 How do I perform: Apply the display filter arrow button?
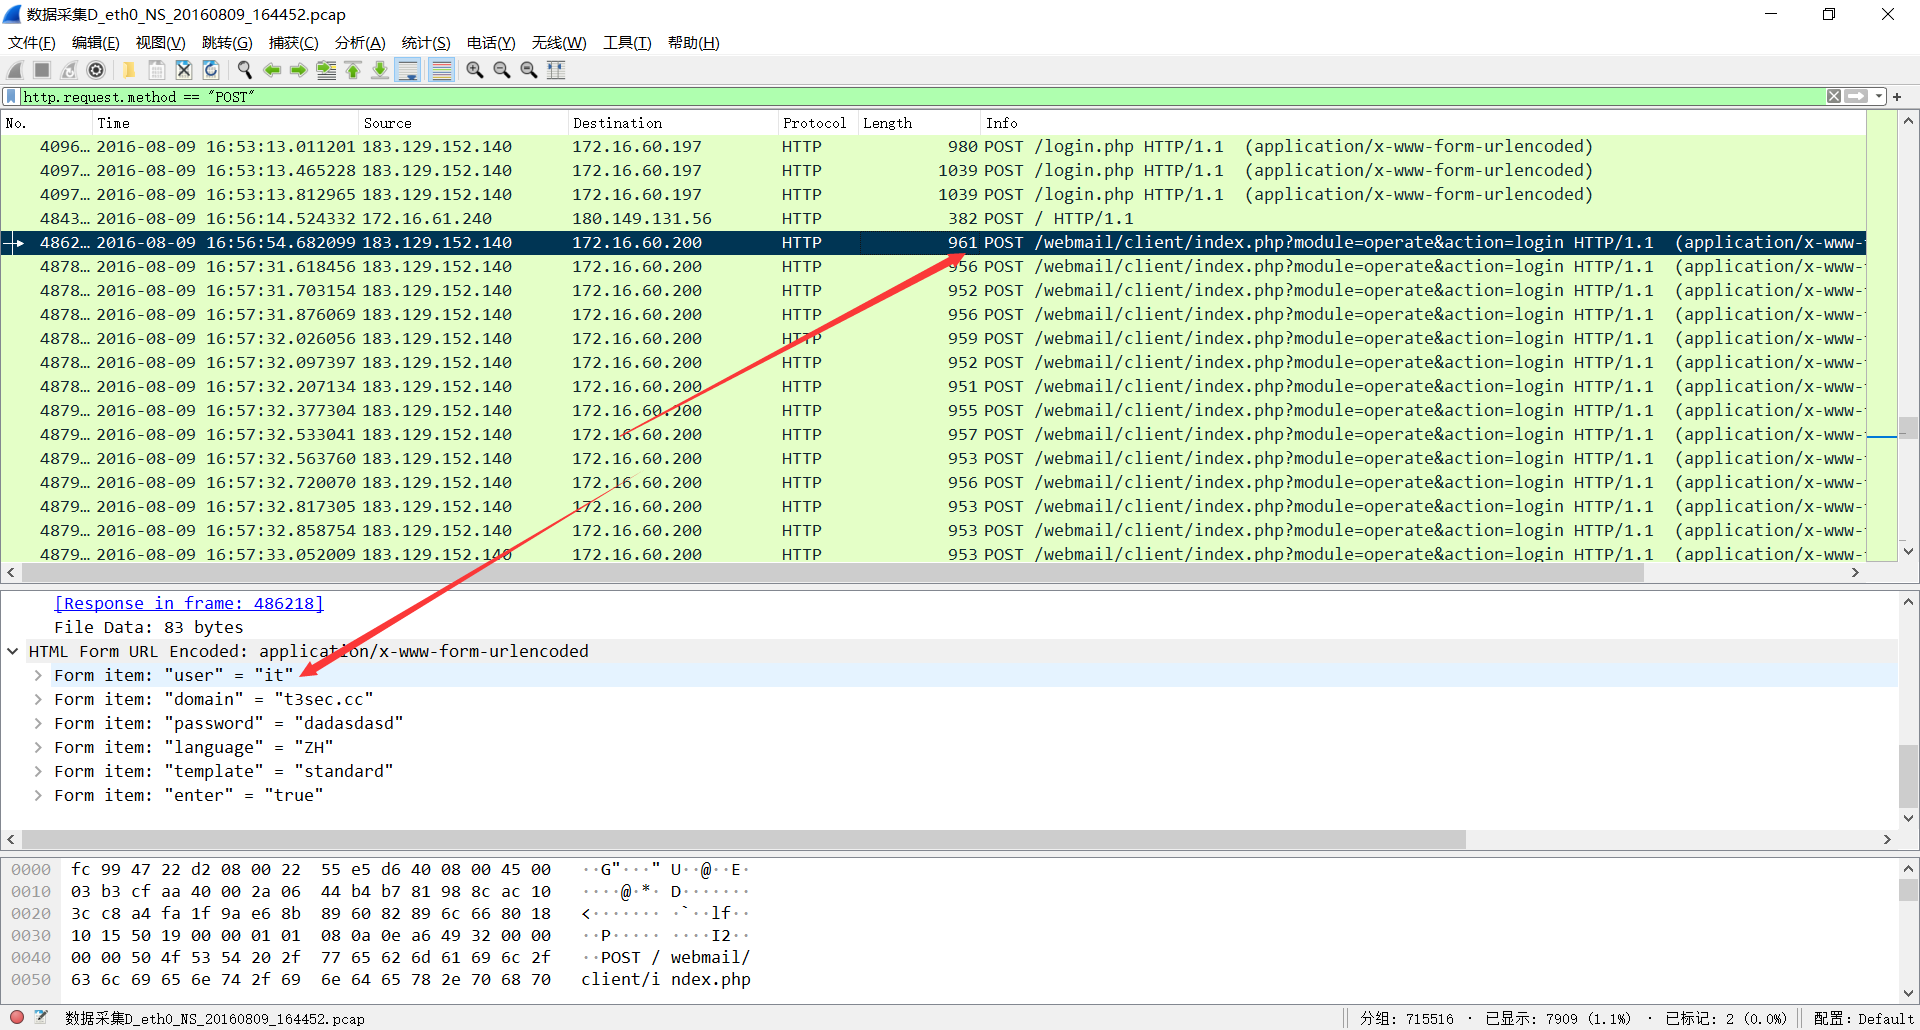click(x=1856, y=97)
